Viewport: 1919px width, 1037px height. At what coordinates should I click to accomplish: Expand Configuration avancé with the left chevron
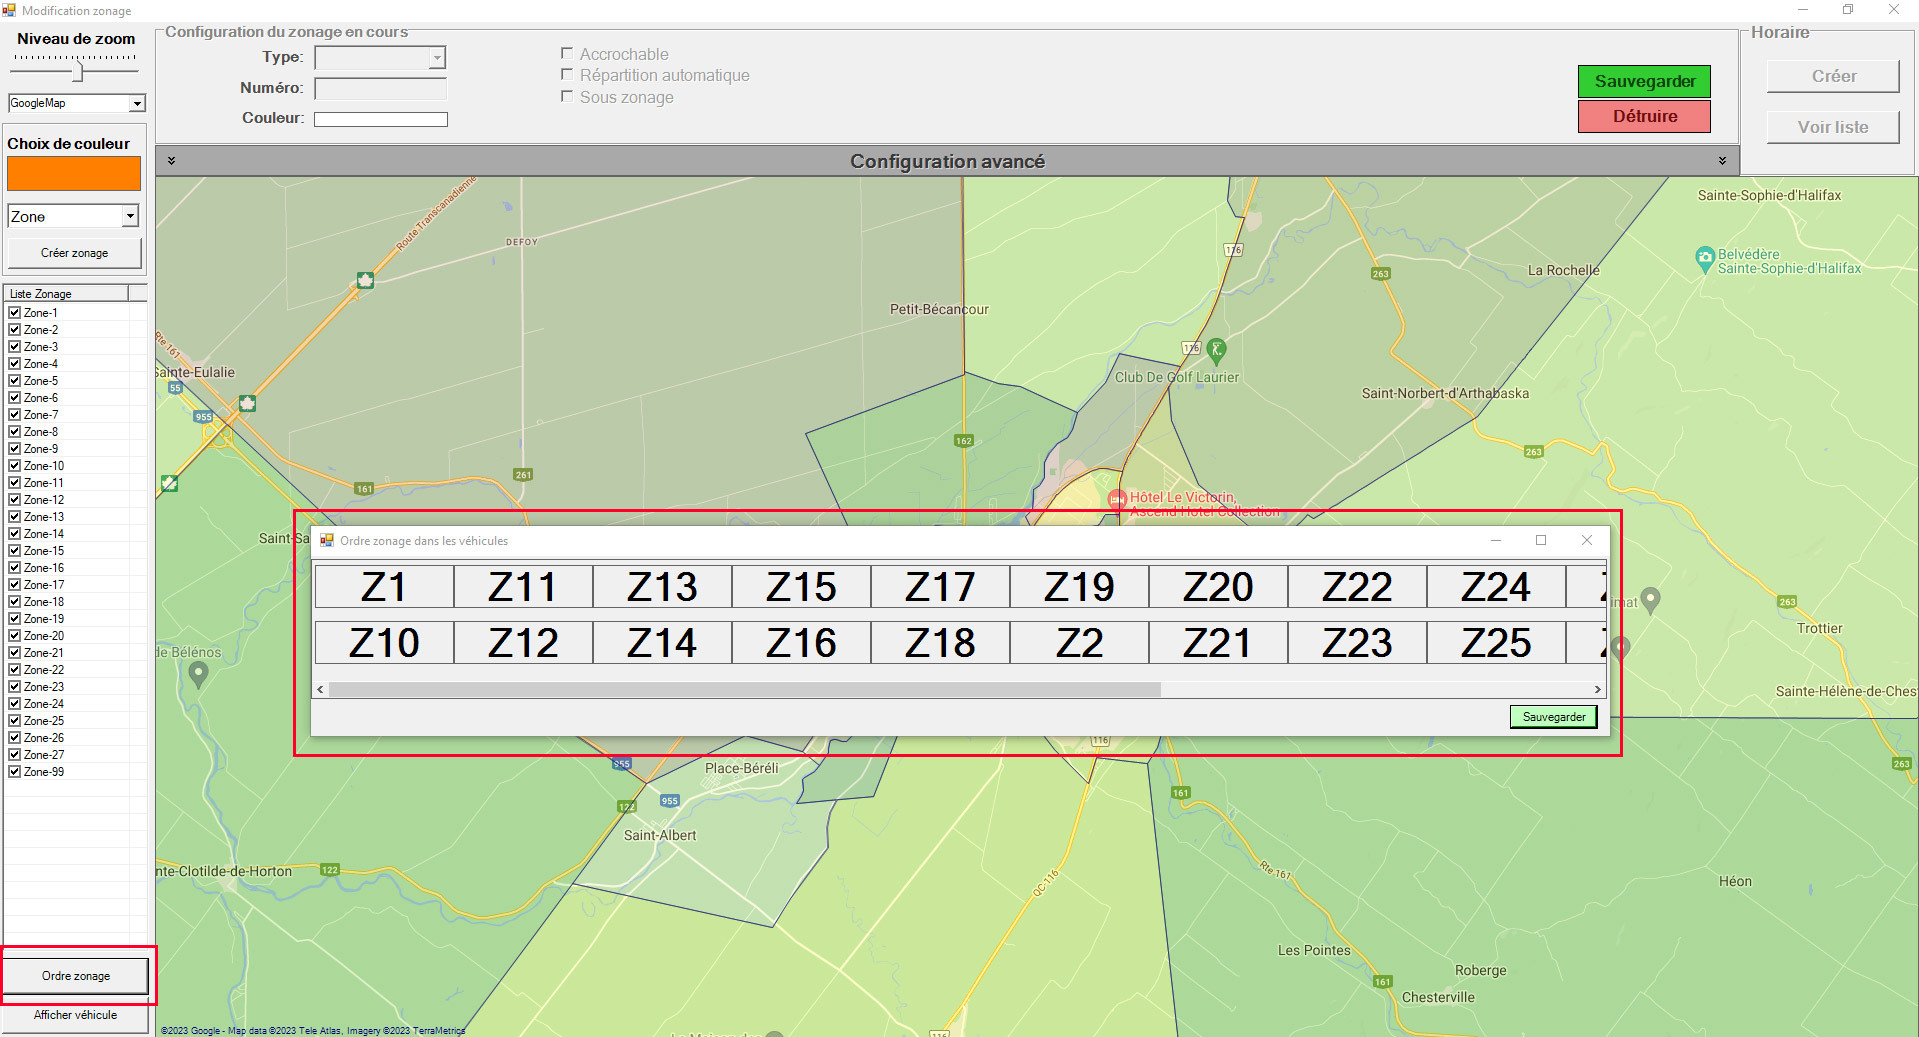click(x=171, y=161)
